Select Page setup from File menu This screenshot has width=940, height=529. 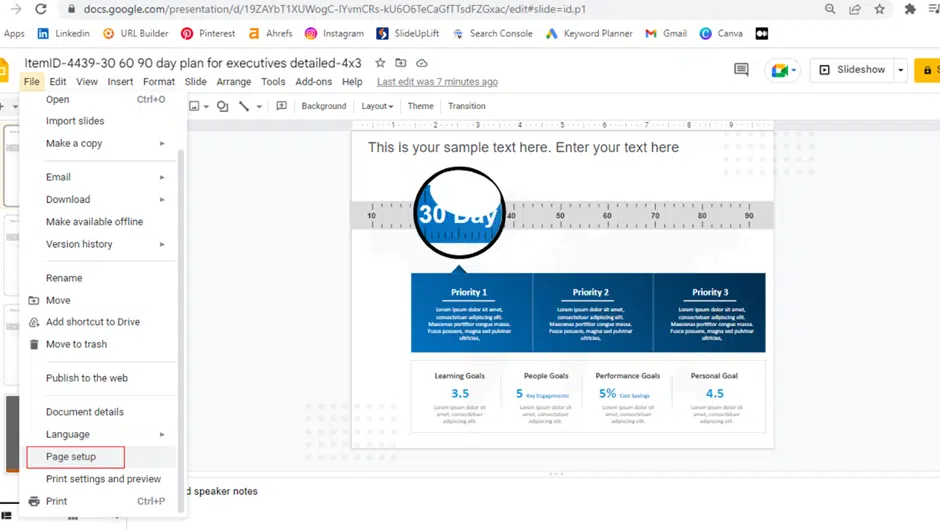[x=71, y=457]
